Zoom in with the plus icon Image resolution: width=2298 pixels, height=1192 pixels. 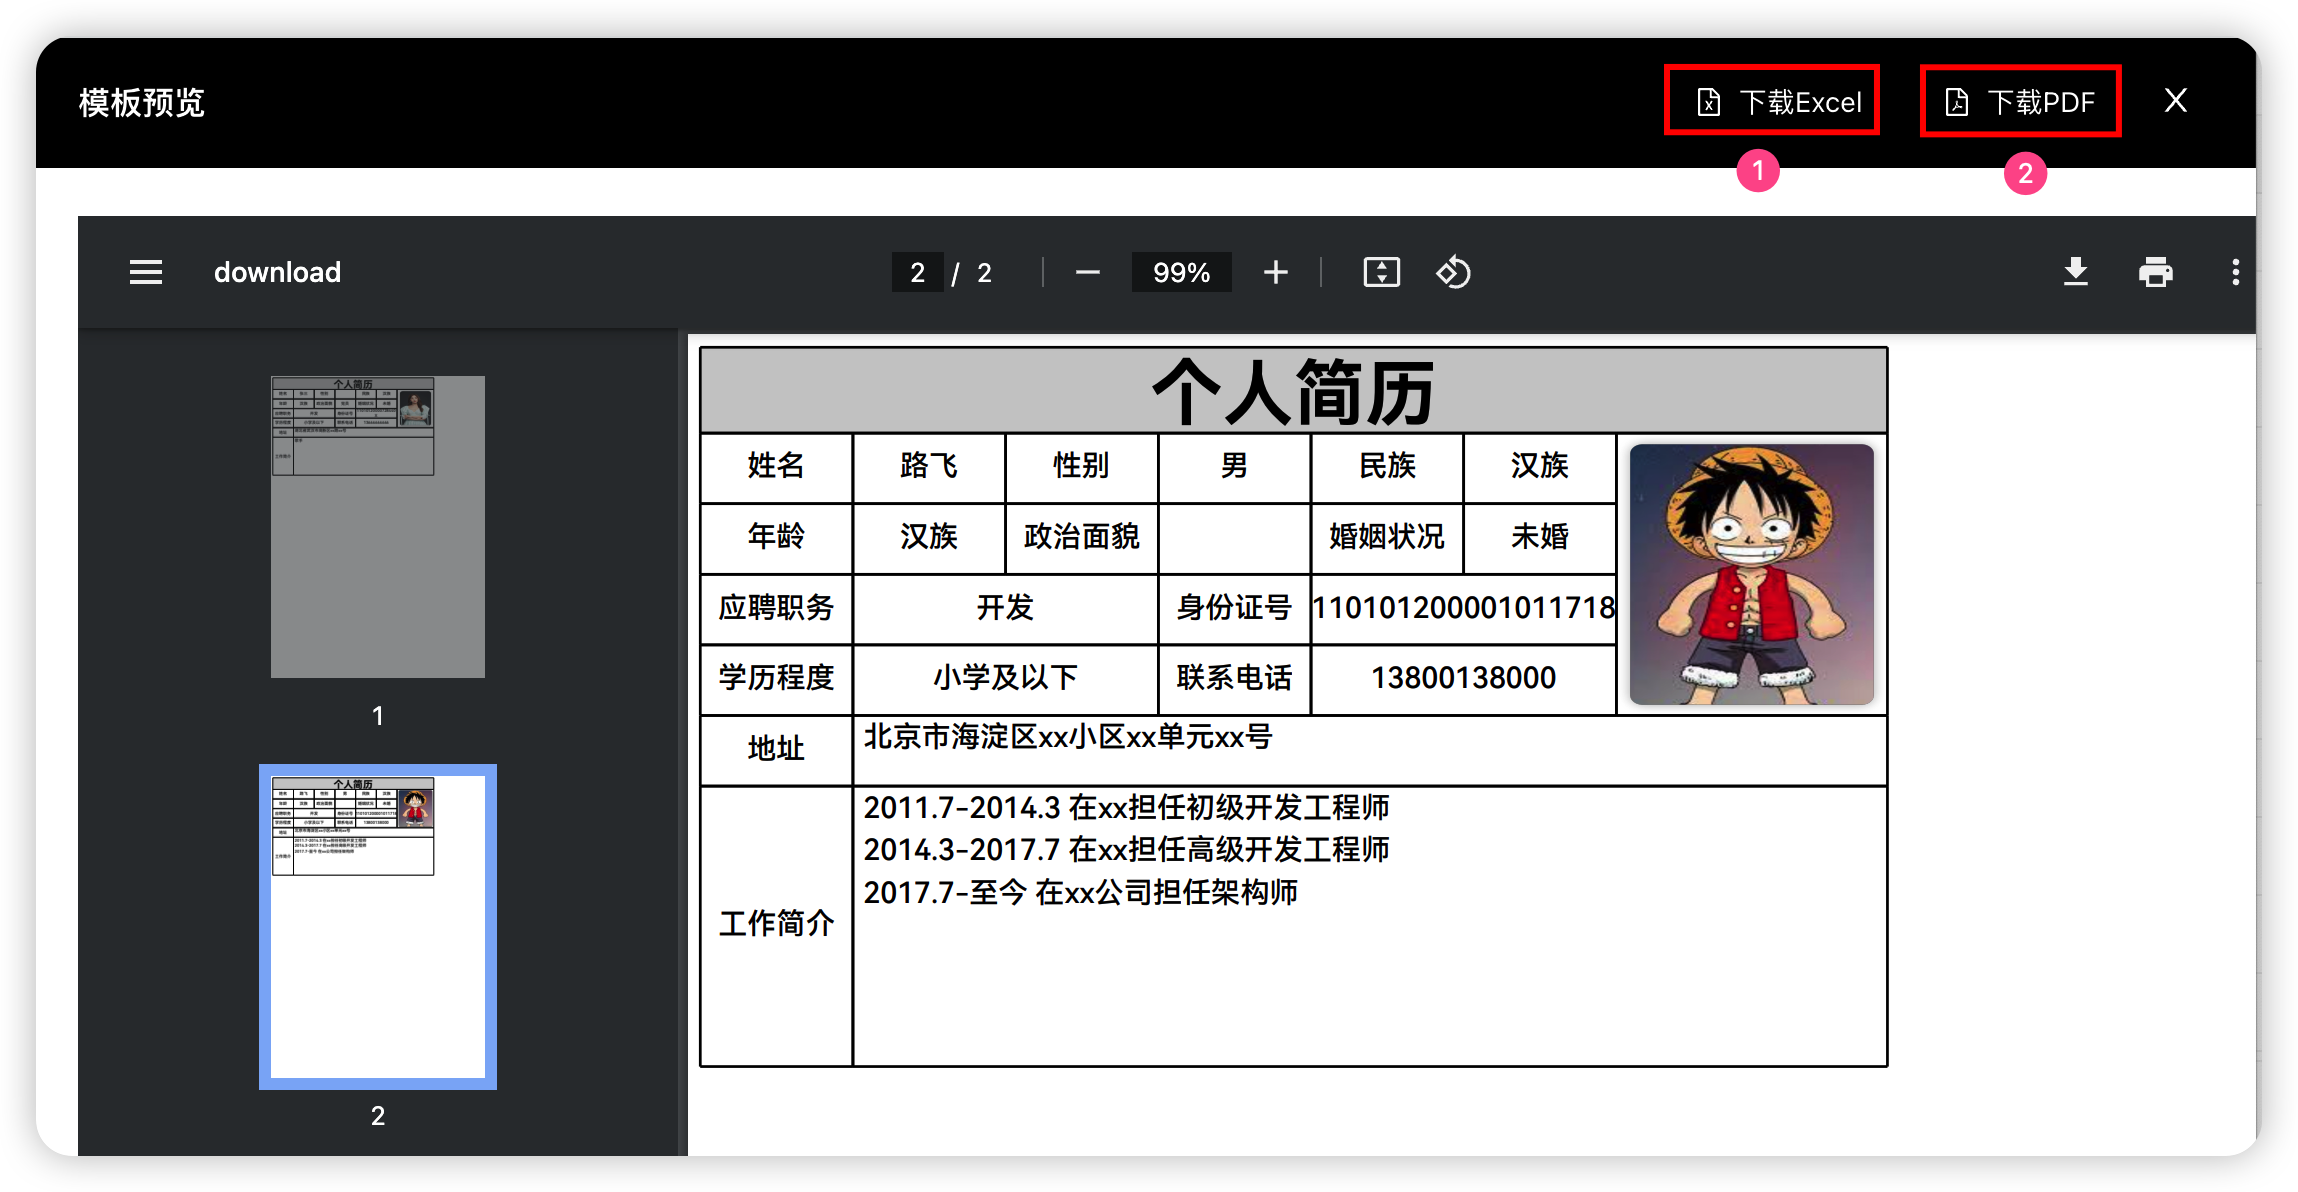[1276, 272]
